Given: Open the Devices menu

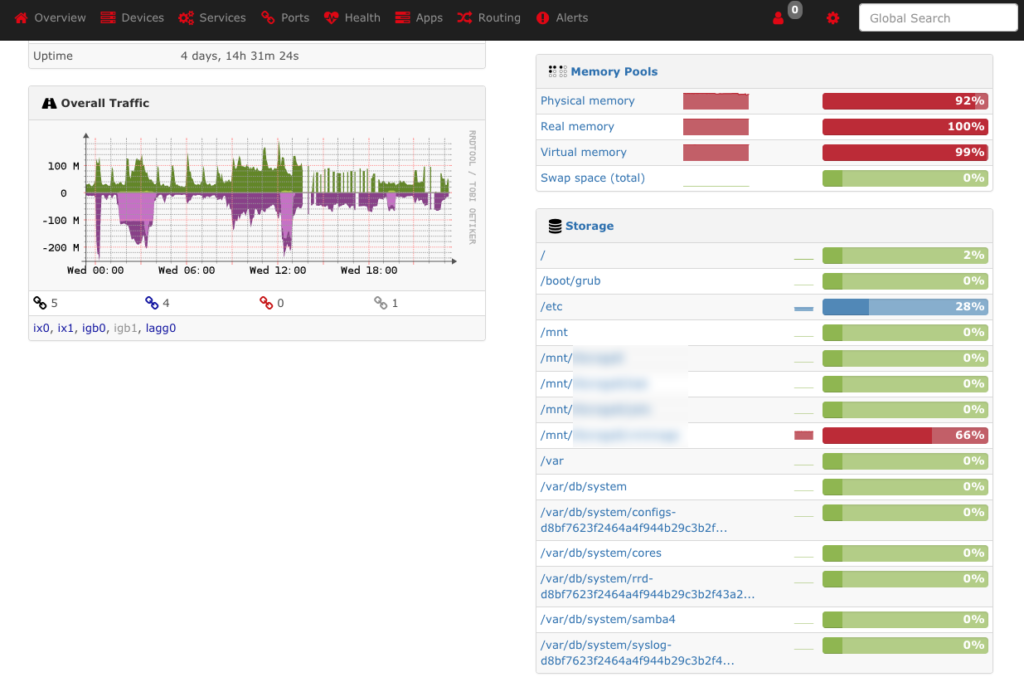Looking at the screenshot, I should 132,18.
